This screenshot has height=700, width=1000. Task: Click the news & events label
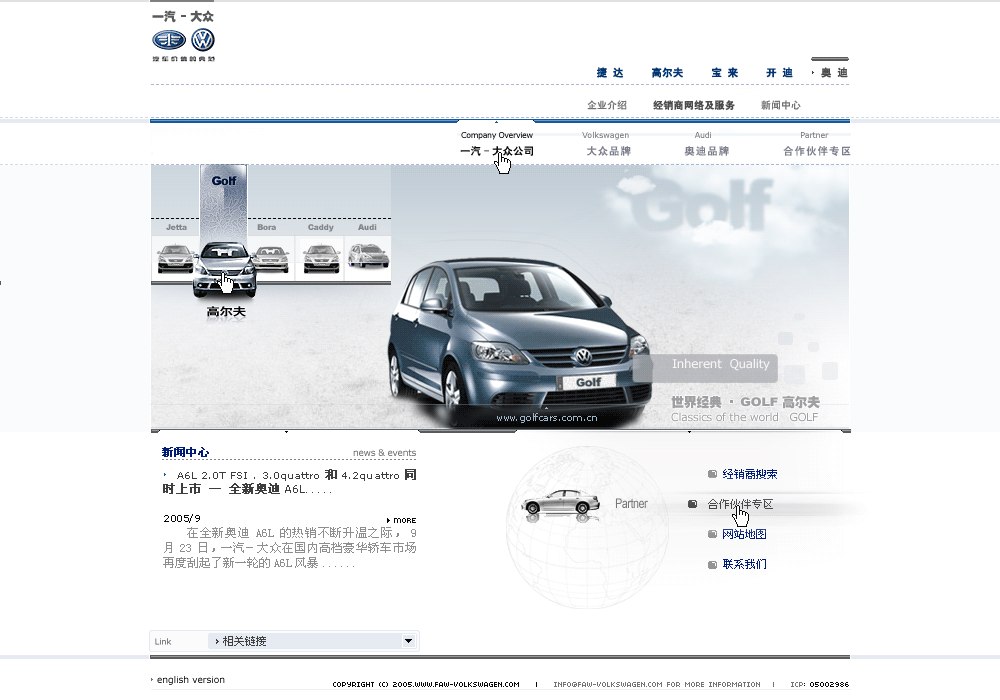coord(385,453)
